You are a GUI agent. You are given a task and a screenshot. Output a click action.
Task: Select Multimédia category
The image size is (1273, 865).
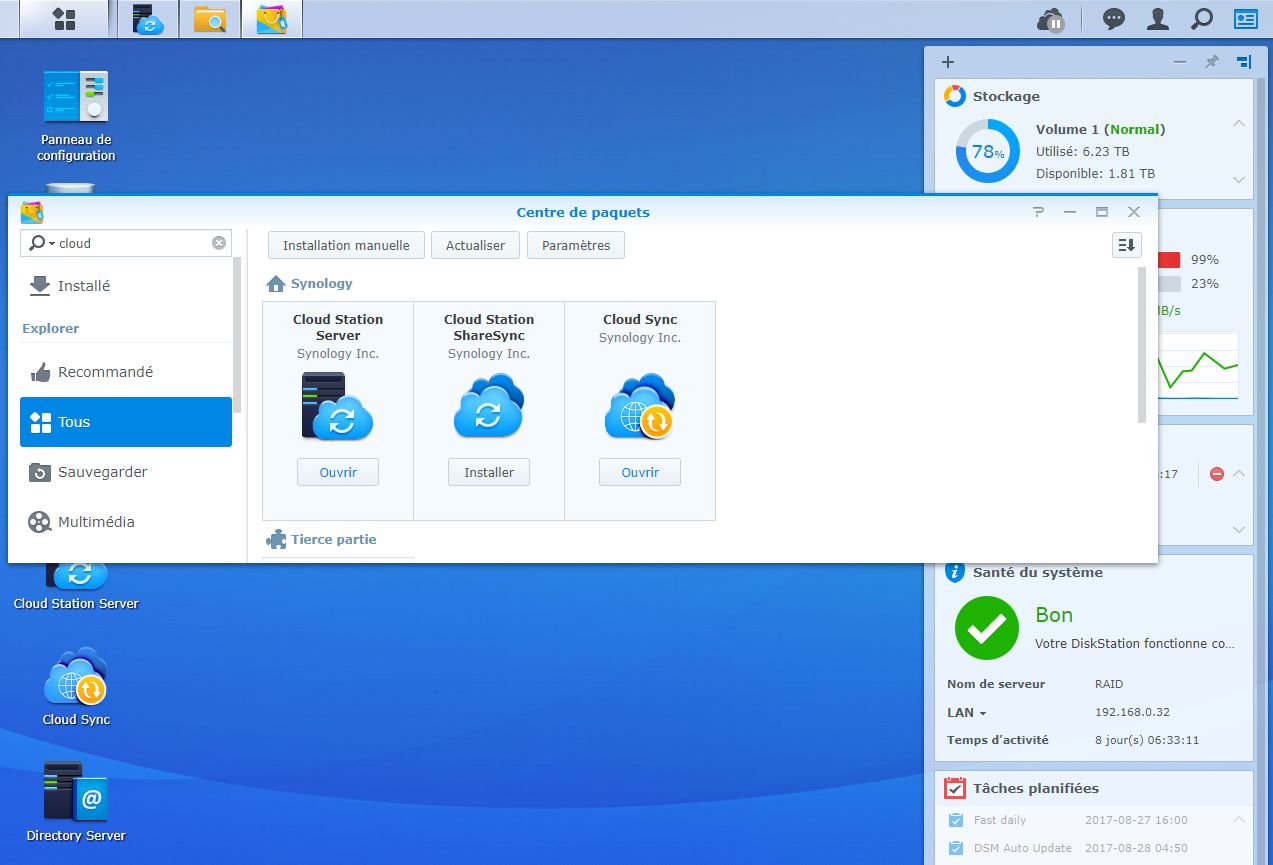click(x=126, y=522)
